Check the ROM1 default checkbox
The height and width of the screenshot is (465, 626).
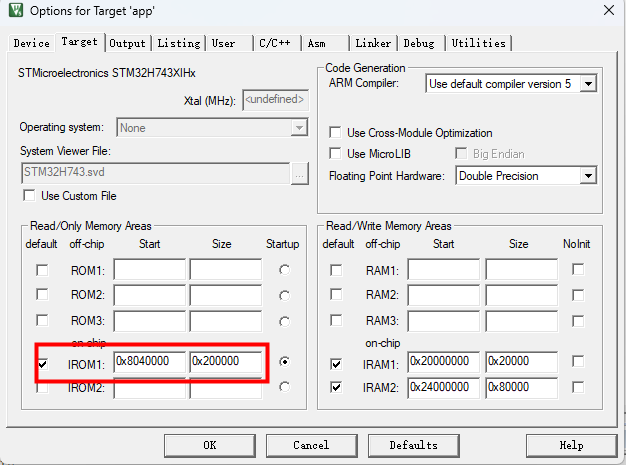coord(42,270)
